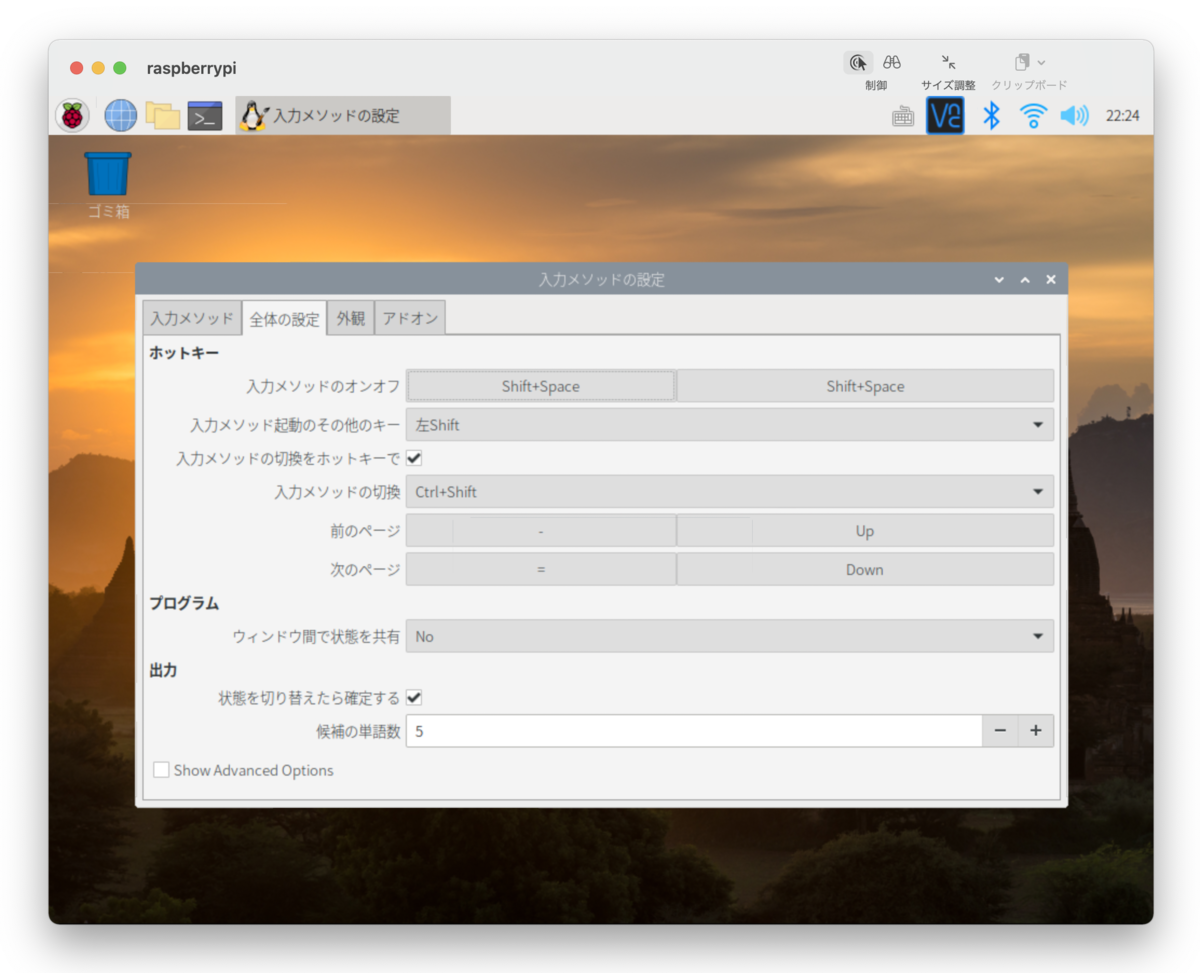Launch the web browser from the taskbar

120,115
